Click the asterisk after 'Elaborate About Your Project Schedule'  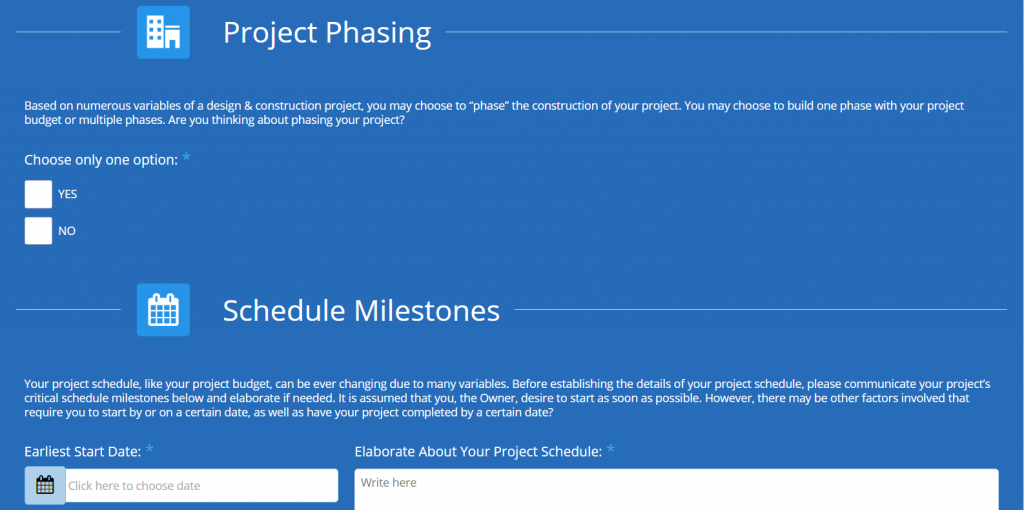(x=610, y=450)
